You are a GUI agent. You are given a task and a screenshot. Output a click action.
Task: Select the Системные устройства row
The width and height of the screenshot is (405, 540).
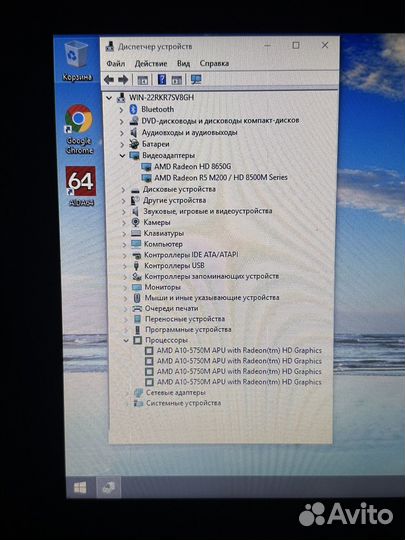click(184, 403)
